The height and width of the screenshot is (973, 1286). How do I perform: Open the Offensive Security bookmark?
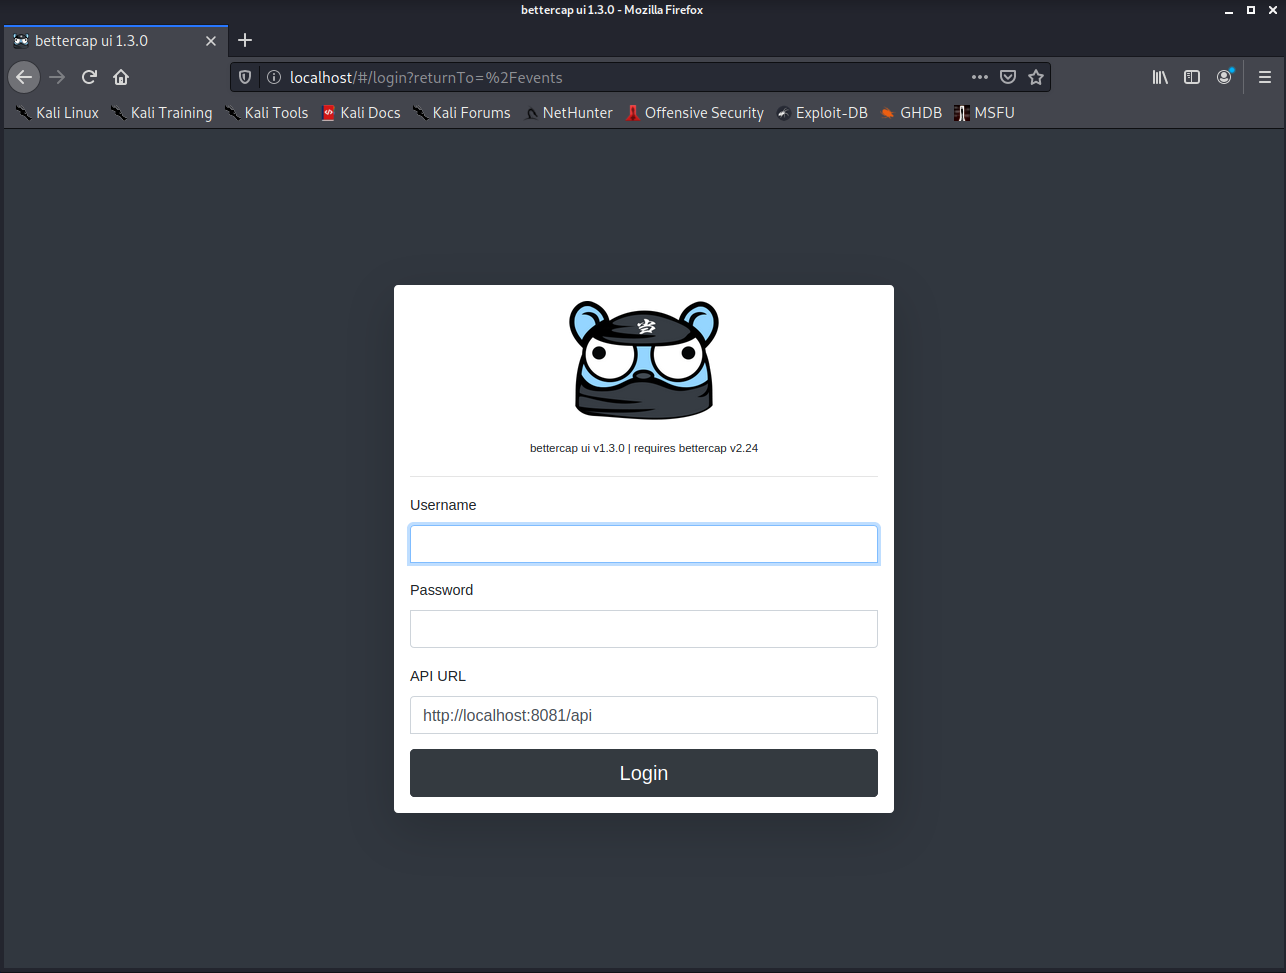[x=695, y=113]
